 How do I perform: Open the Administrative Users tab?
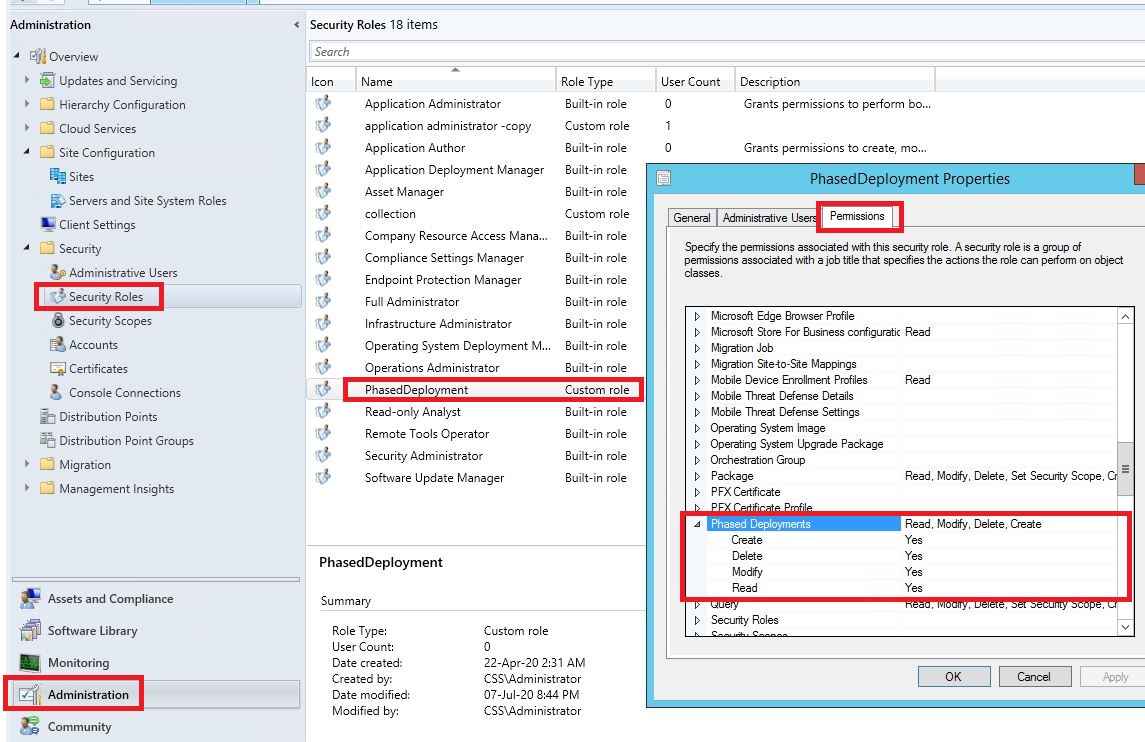coord(767,216)
